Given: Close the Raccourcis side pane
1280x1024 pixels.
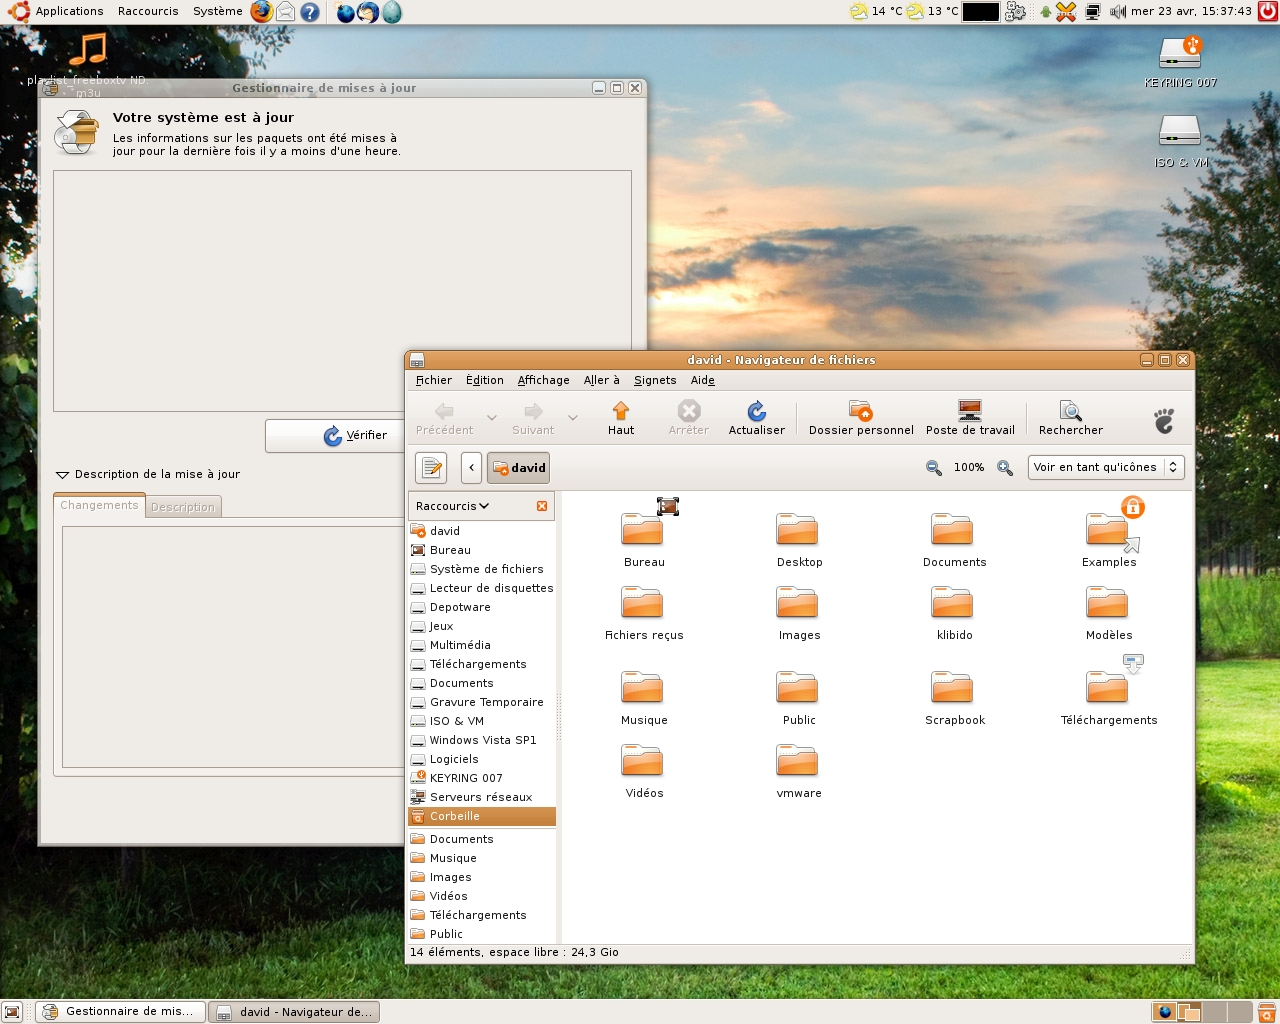Looking at the screenshot, I should click(542, 506).
